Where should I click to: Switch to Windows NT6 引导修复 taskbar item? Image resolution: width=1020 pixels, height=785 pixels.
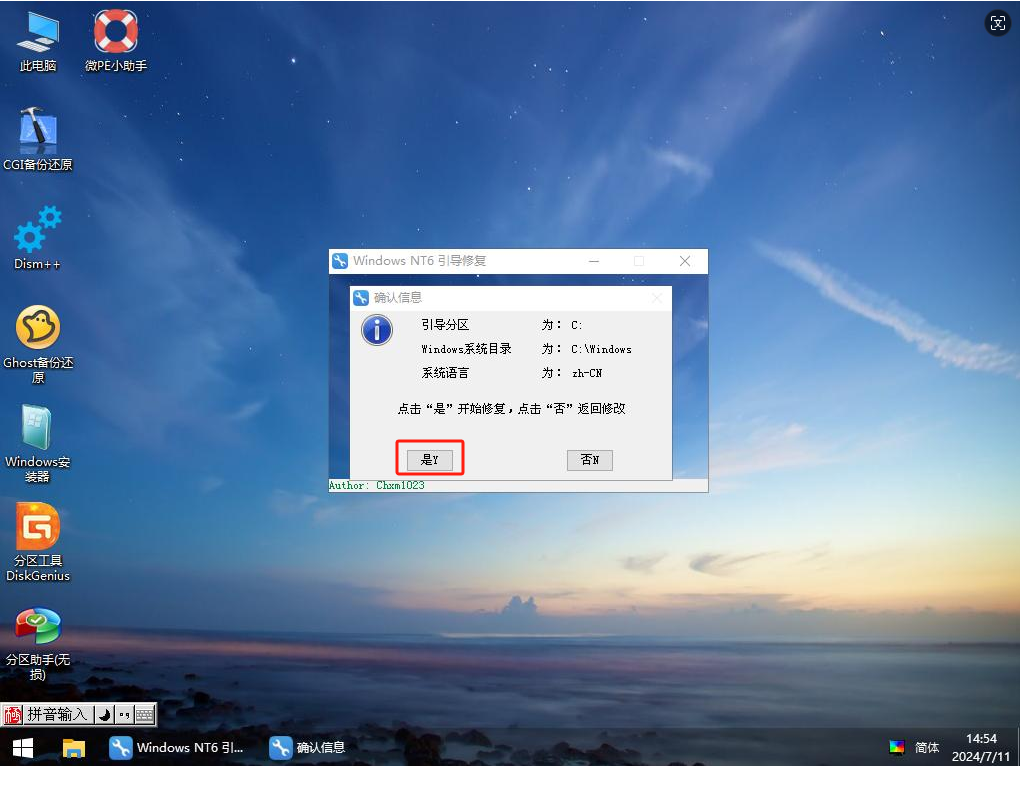click(177, 748)
